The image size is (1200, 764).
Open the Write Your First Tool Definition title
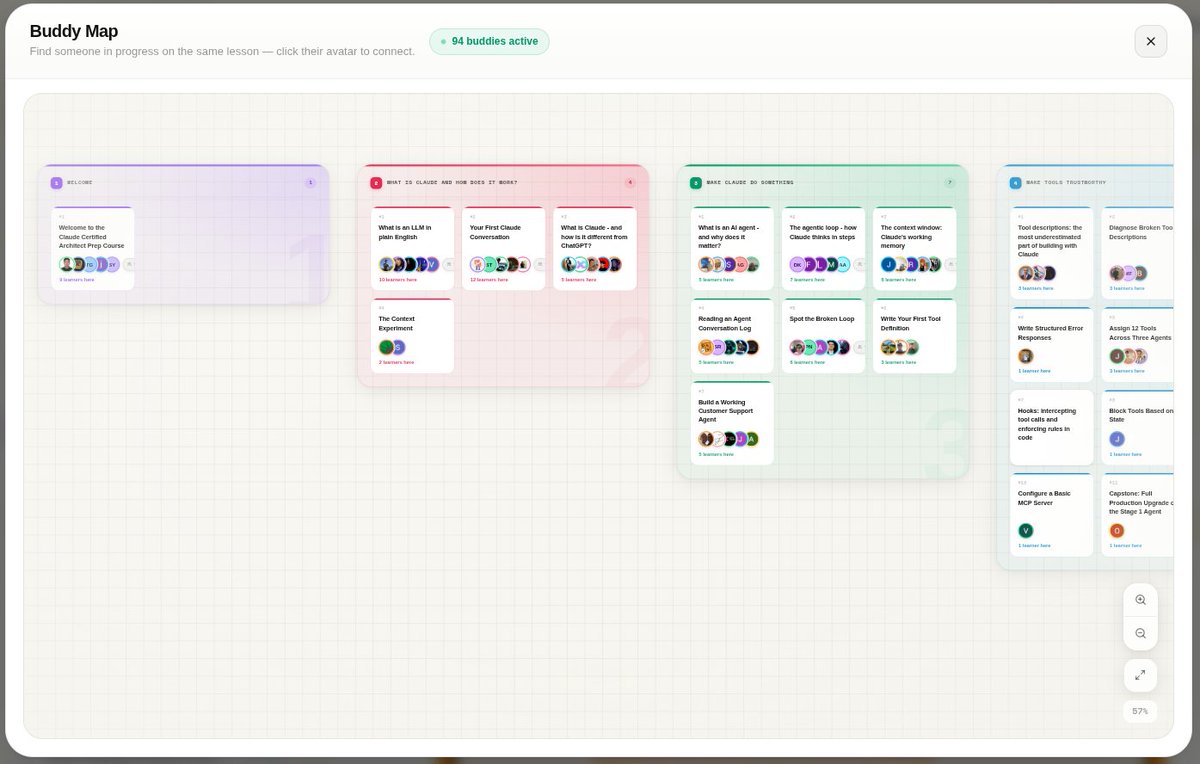[911, 323]
